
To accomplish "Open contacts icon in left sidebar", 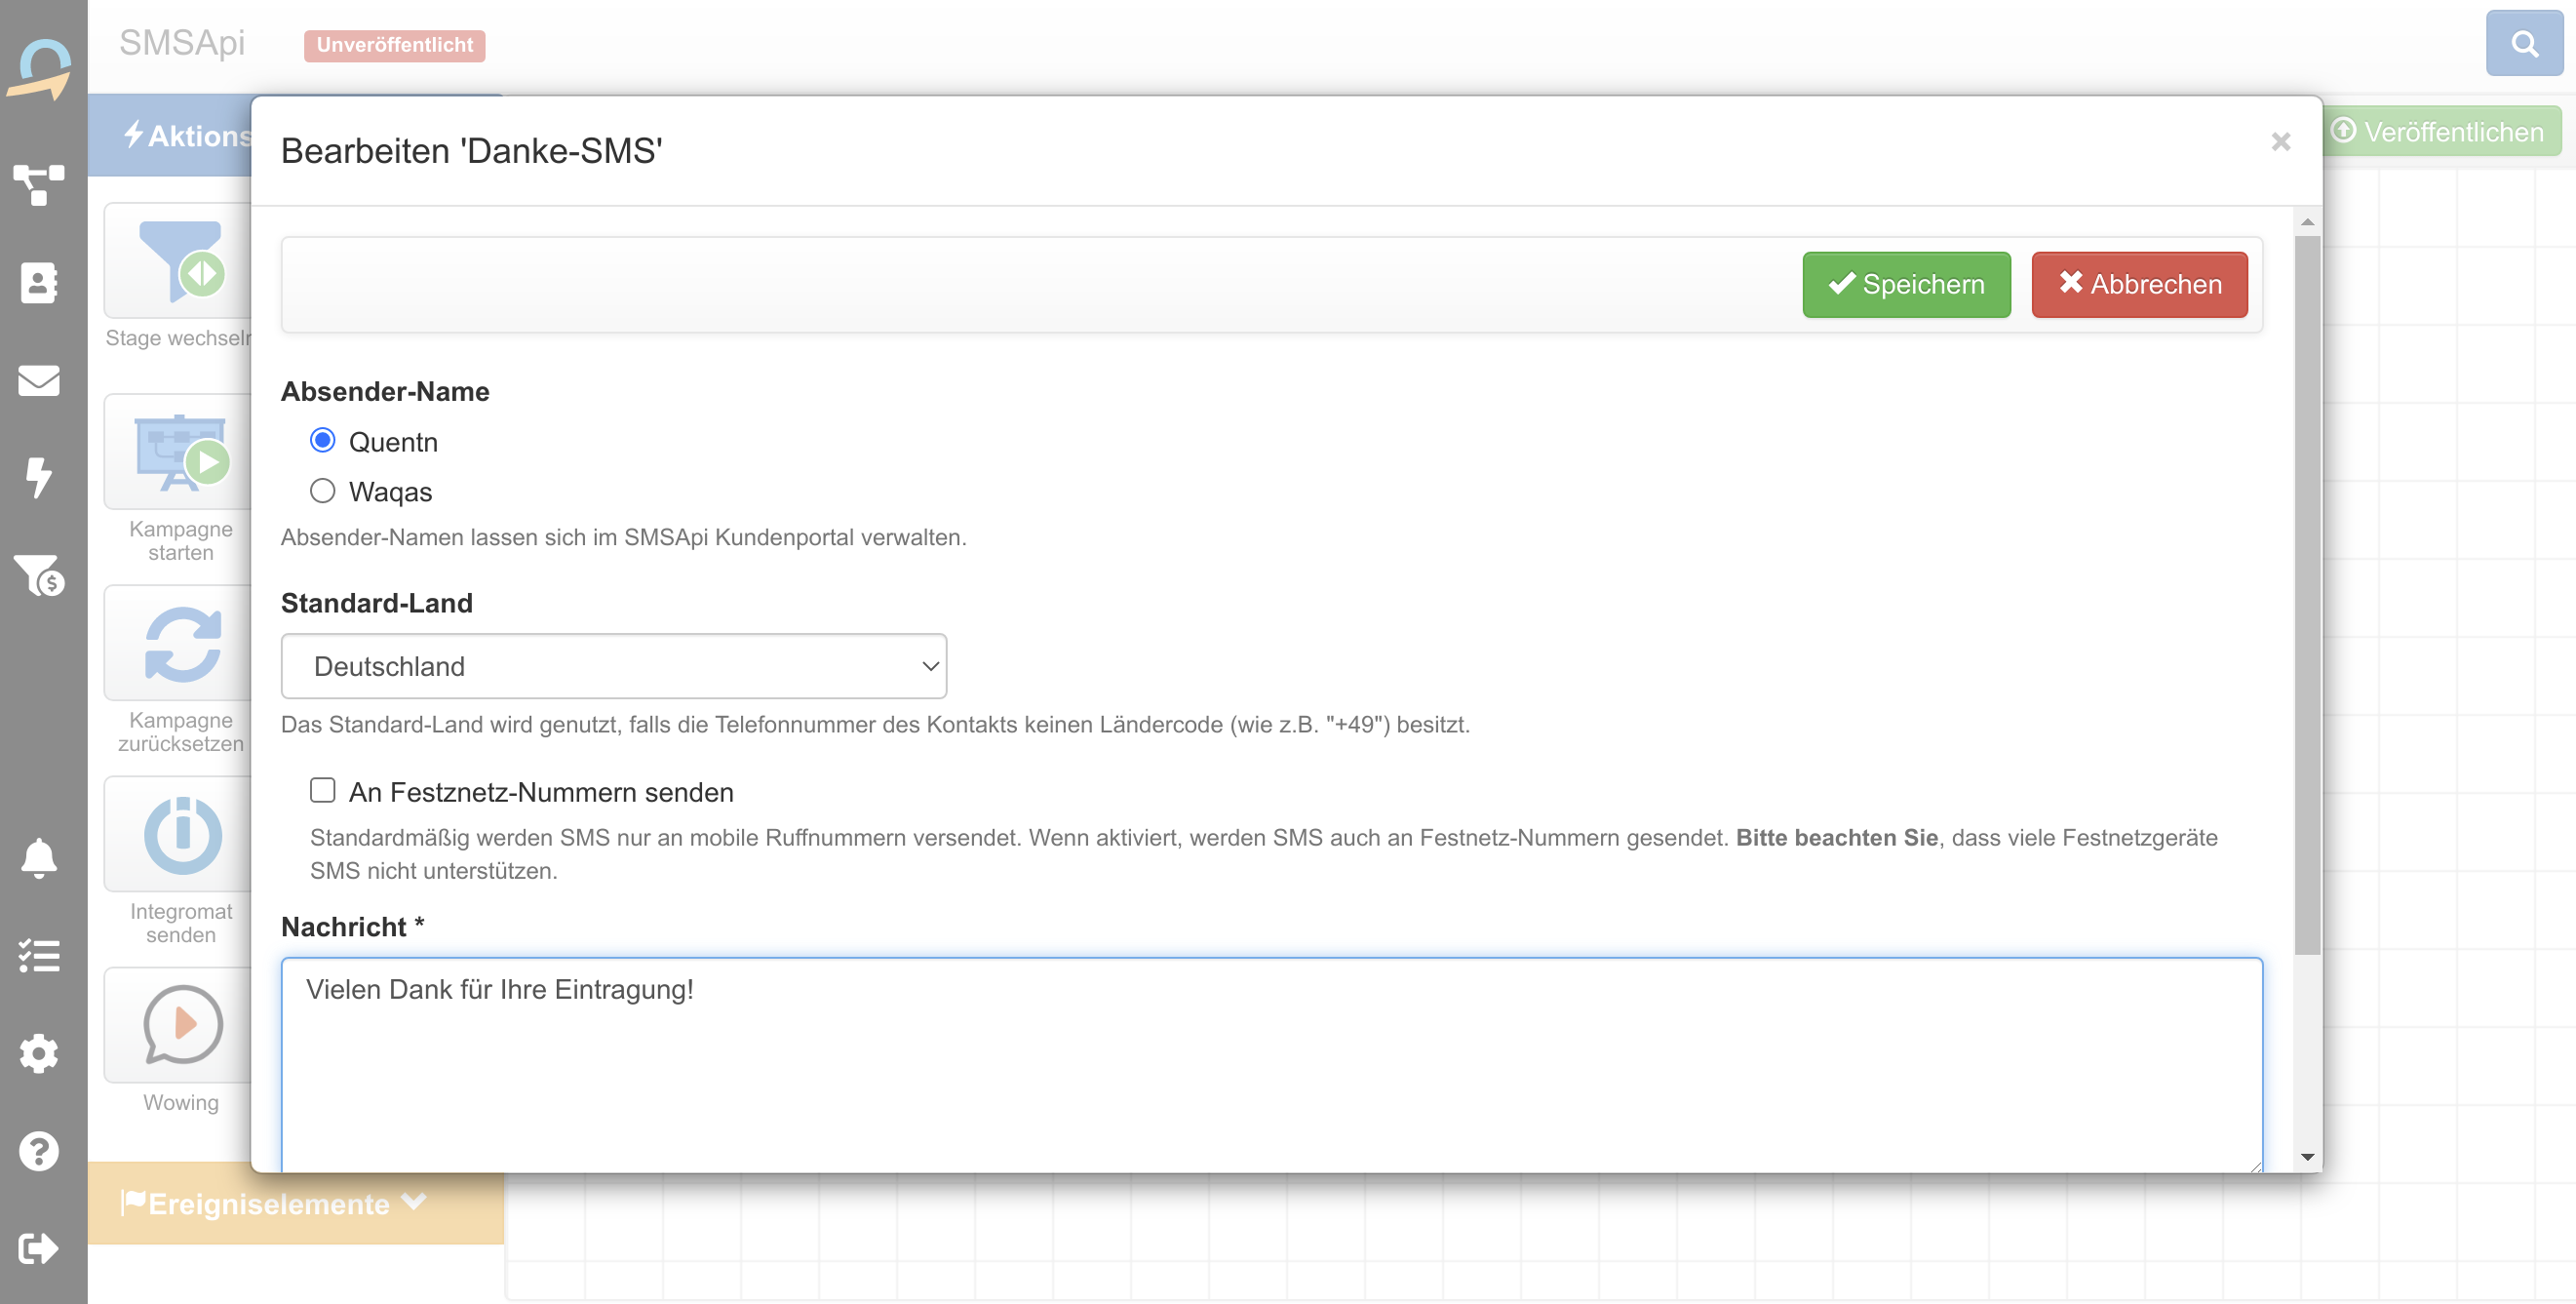I will (x=39, y=283).
